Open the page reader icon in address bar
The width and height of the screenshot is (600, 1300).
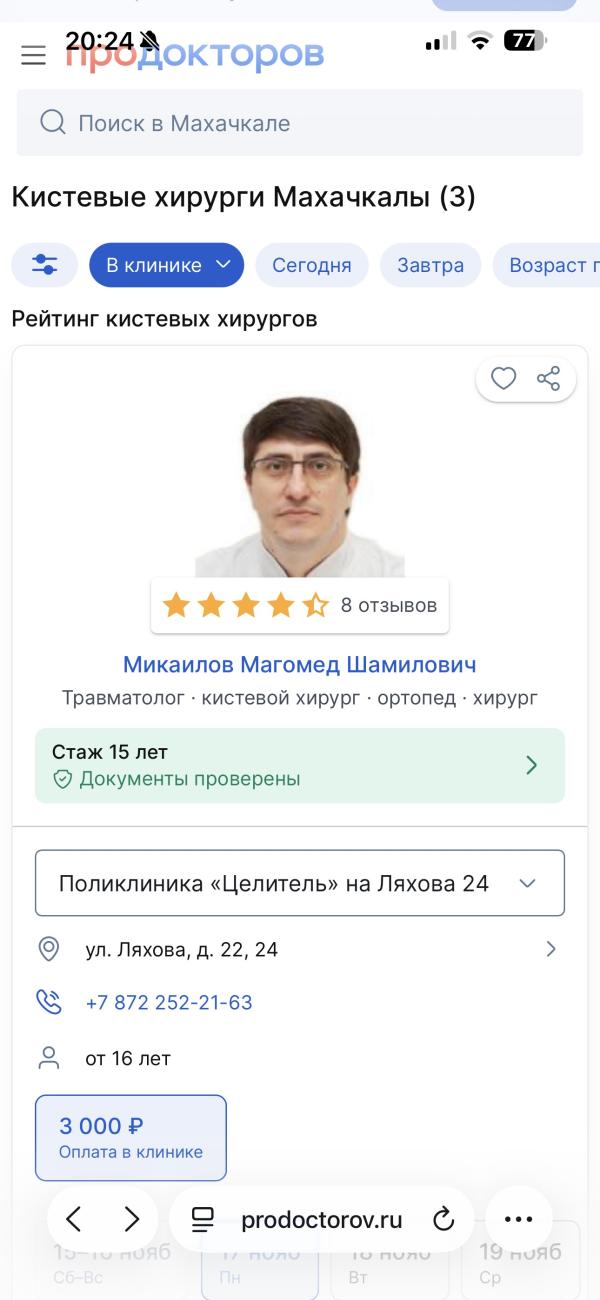click(x=203, y=1220)
